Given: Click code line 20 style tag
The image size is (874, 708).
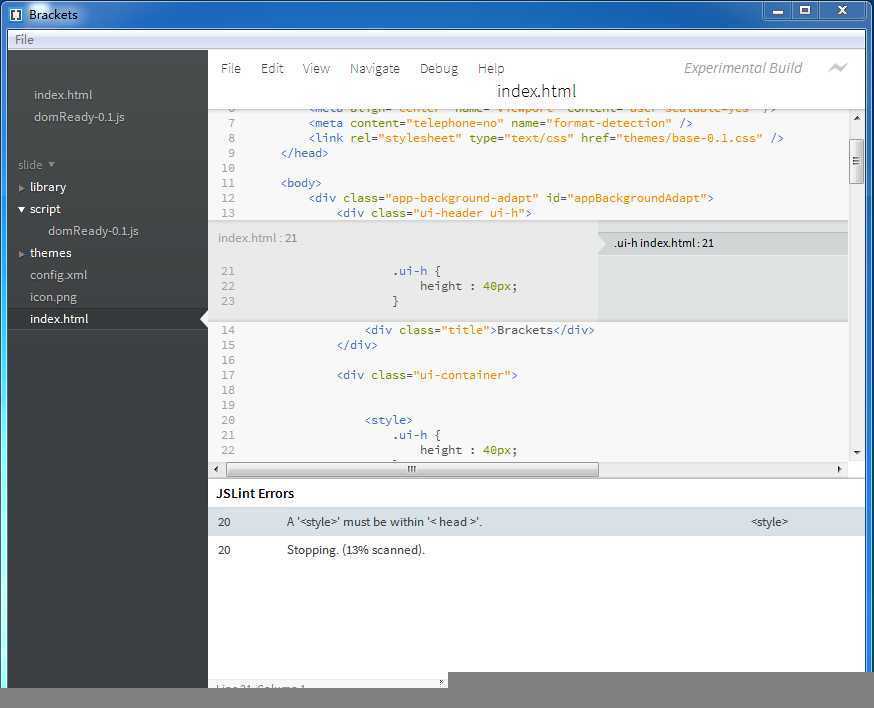Looking at the screenshot, I should pyautogui.click(x=389, y=420).
